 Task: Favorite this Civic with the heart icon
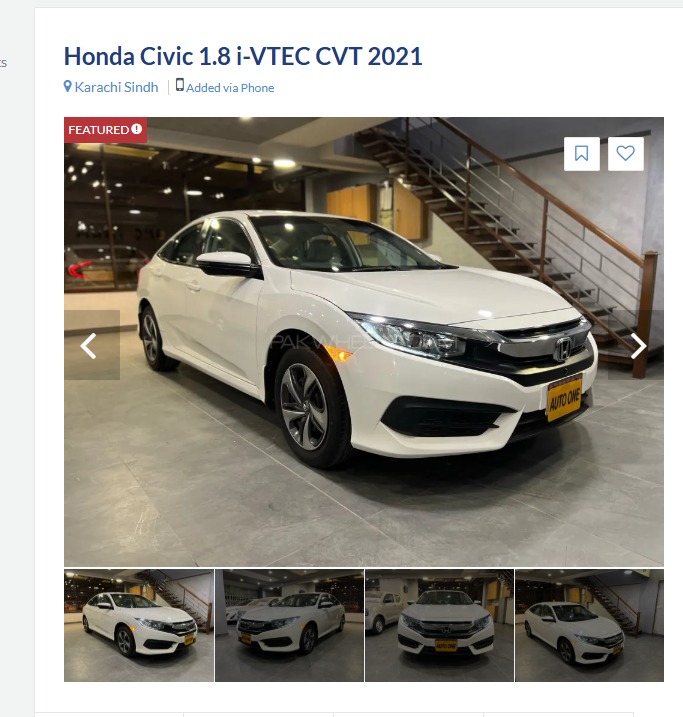pos(625,154)
